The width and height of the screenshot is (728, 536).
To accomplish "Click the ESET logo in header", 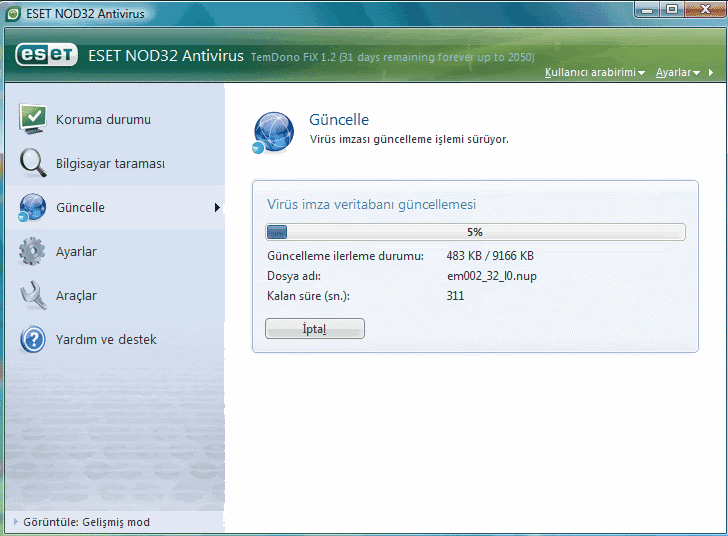I will pyautogui.click(x=46, y=55).
